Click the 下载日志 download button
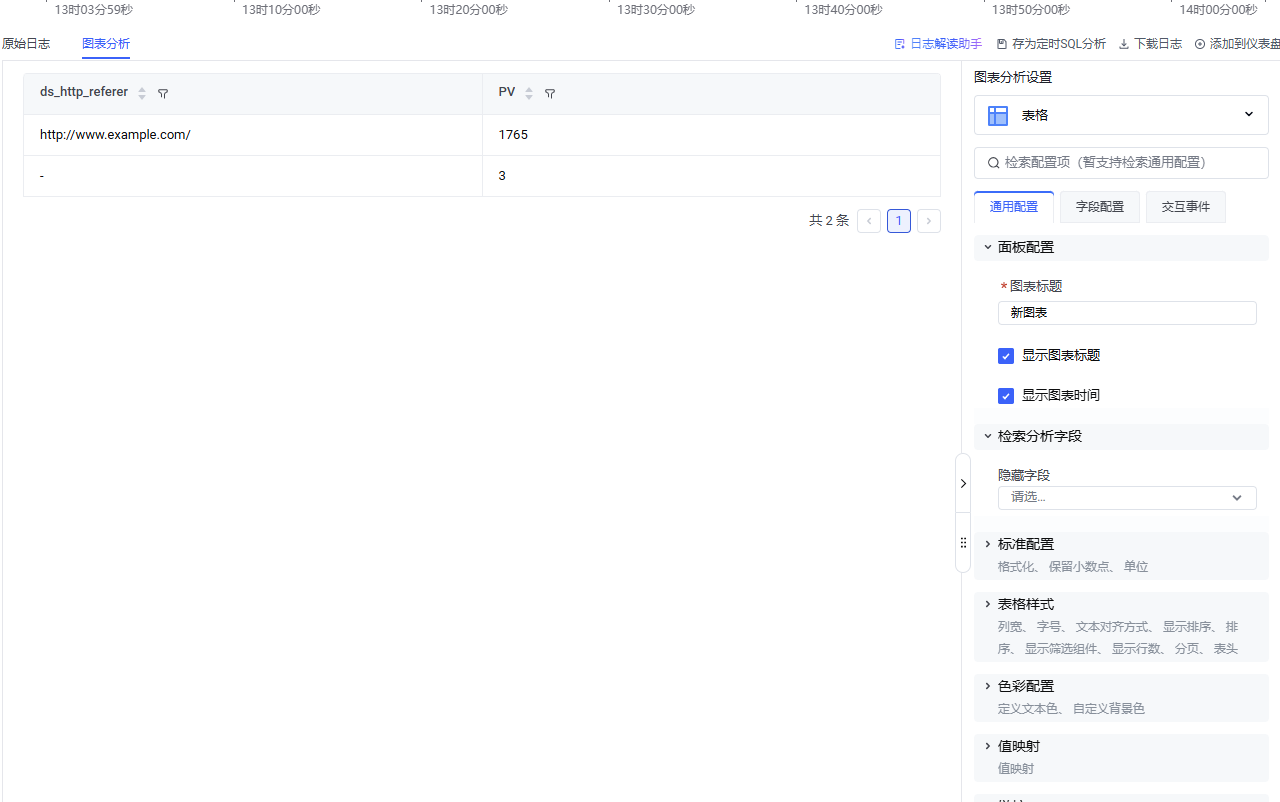Image resolution: width=1280 pixels, height=802 pixels. (x=1150, y=44)
